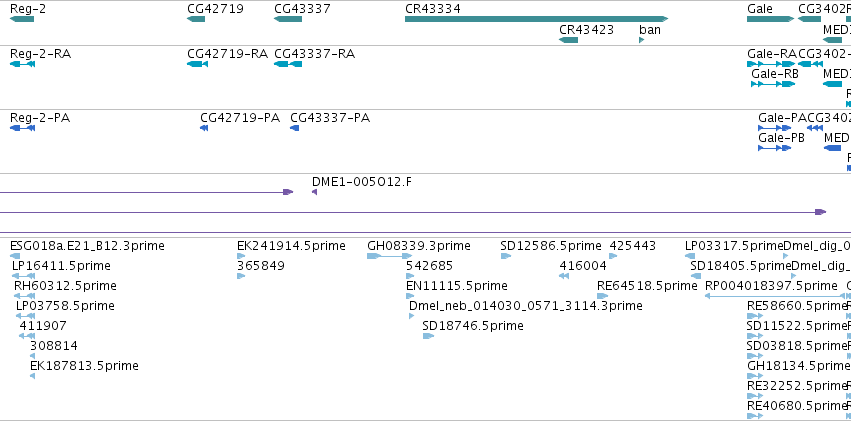Select EST 416004
Viewport: 851px width, 421px height.
point(564,276)
